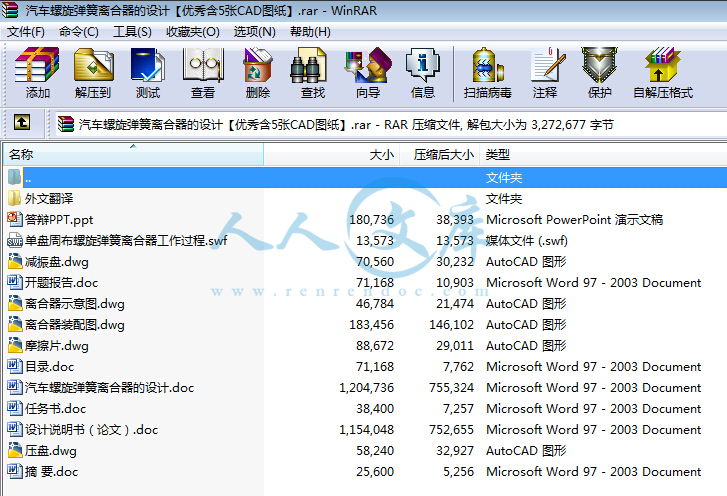
Task: Open the 文件(F) menu
Action: click(26, 32)
